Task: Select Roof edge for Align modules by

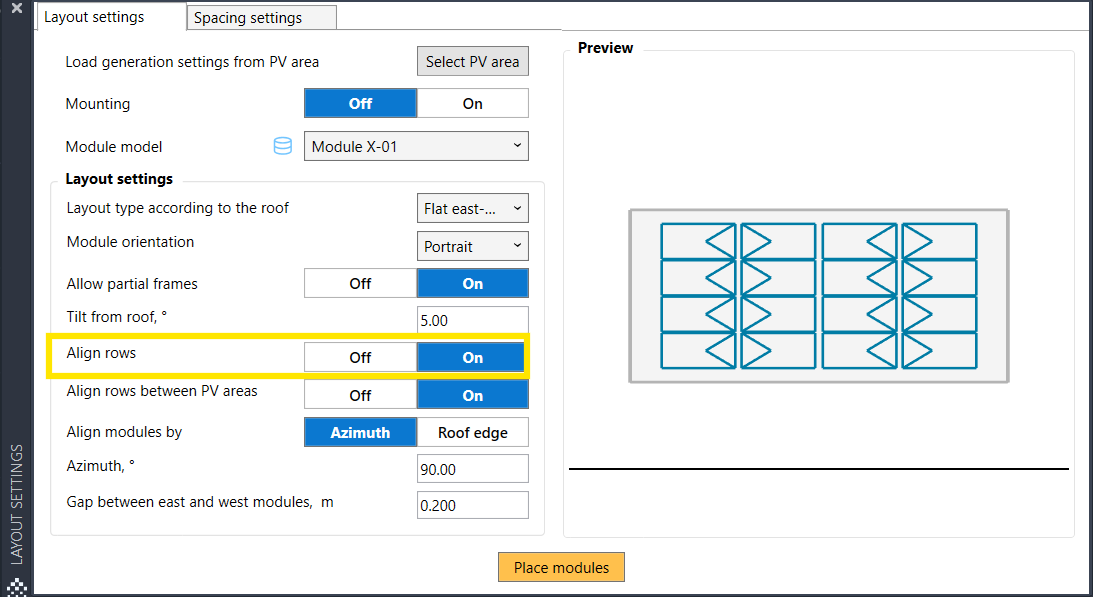Action: (473, 432)
